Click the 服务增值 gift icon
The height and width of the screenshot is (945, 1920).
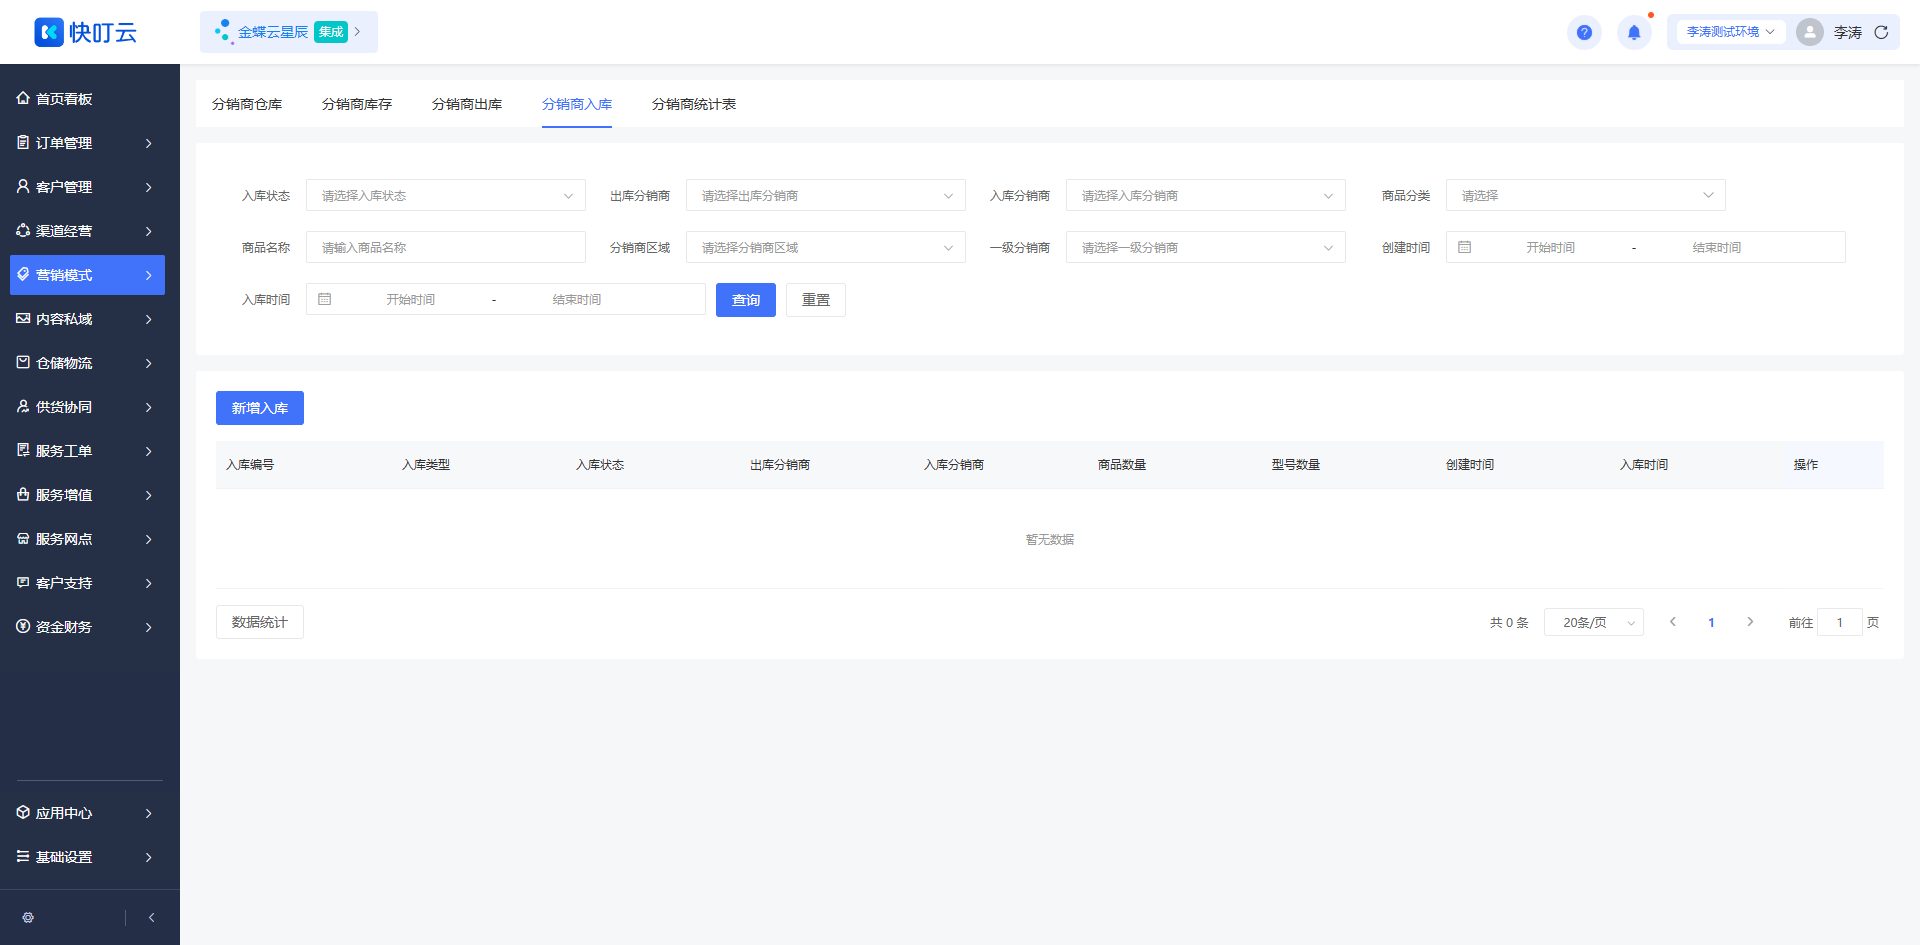click(x=23, y=494)
